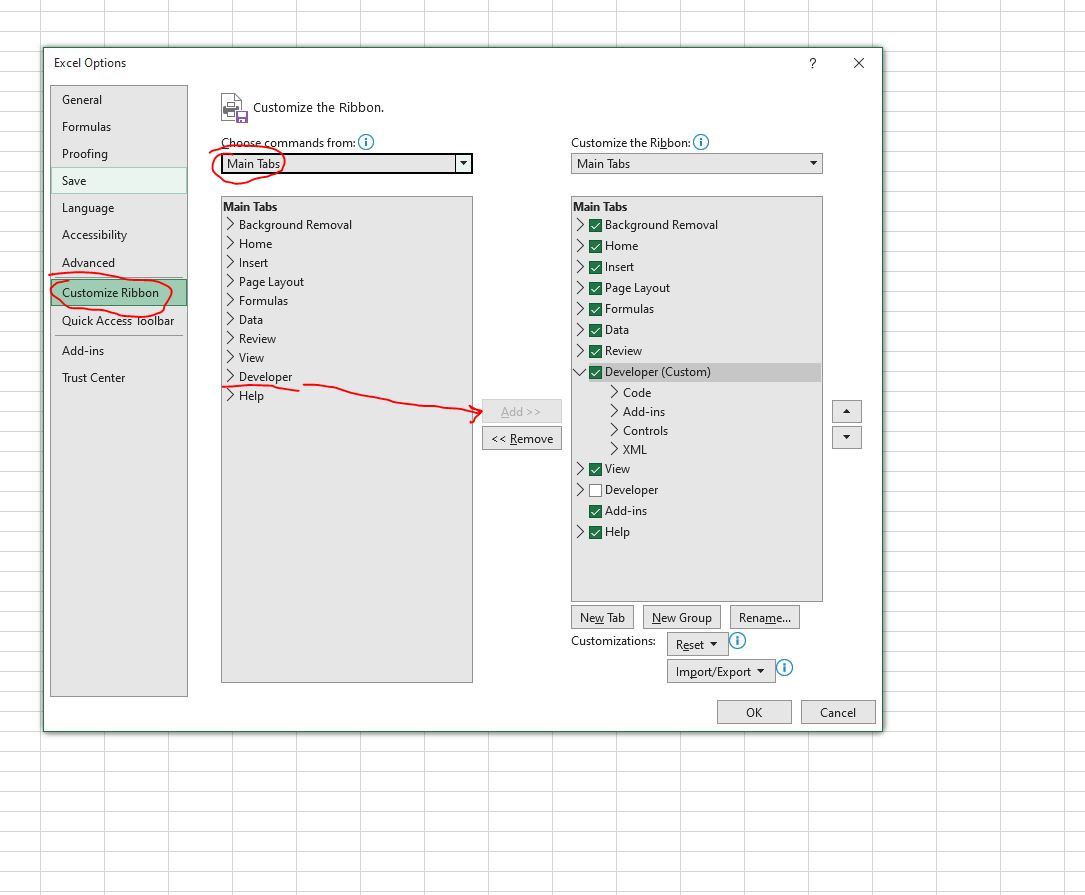Screen dimensions: 1085x895
Task: Toggle the View tab checkbox
Action: click(x=595, y=469)
